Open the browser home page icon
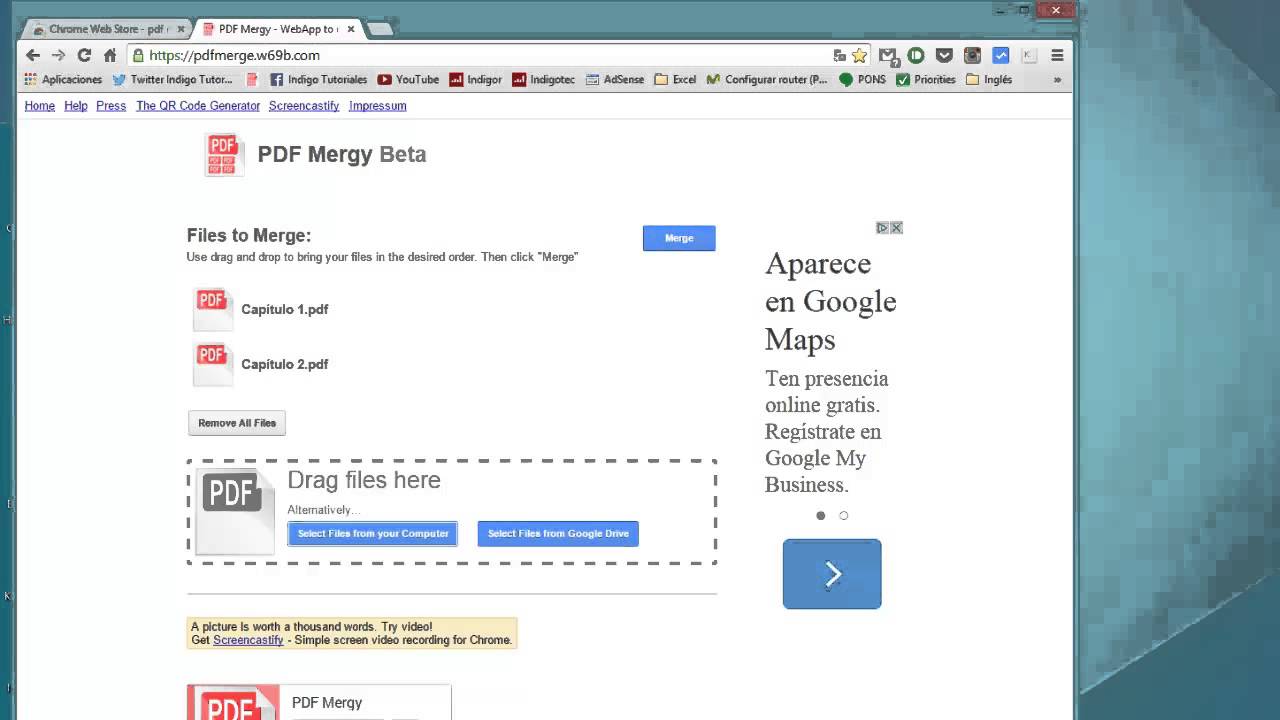The width and height of the screenshot is (1280, 720). pos(110,55)
